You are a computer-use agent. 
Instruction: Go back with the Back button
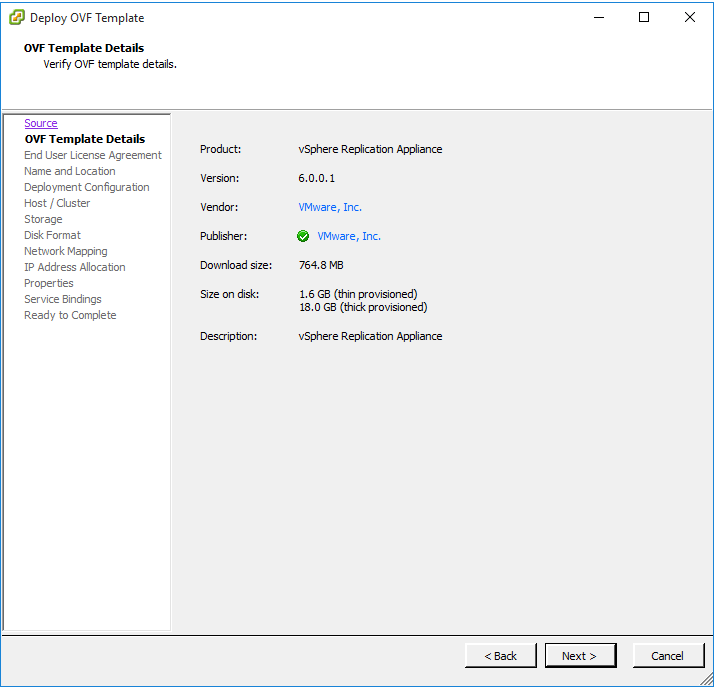[501, 656]
